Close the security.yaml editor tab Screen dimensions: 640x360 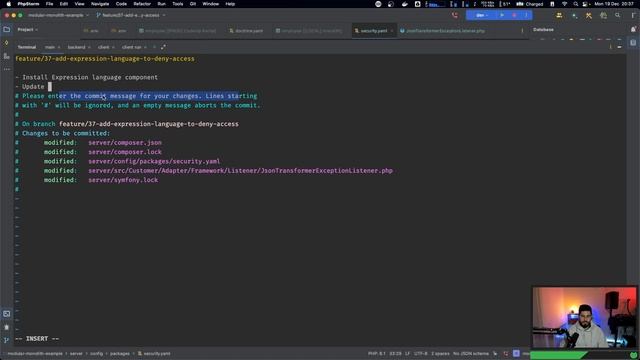(392, 31)
